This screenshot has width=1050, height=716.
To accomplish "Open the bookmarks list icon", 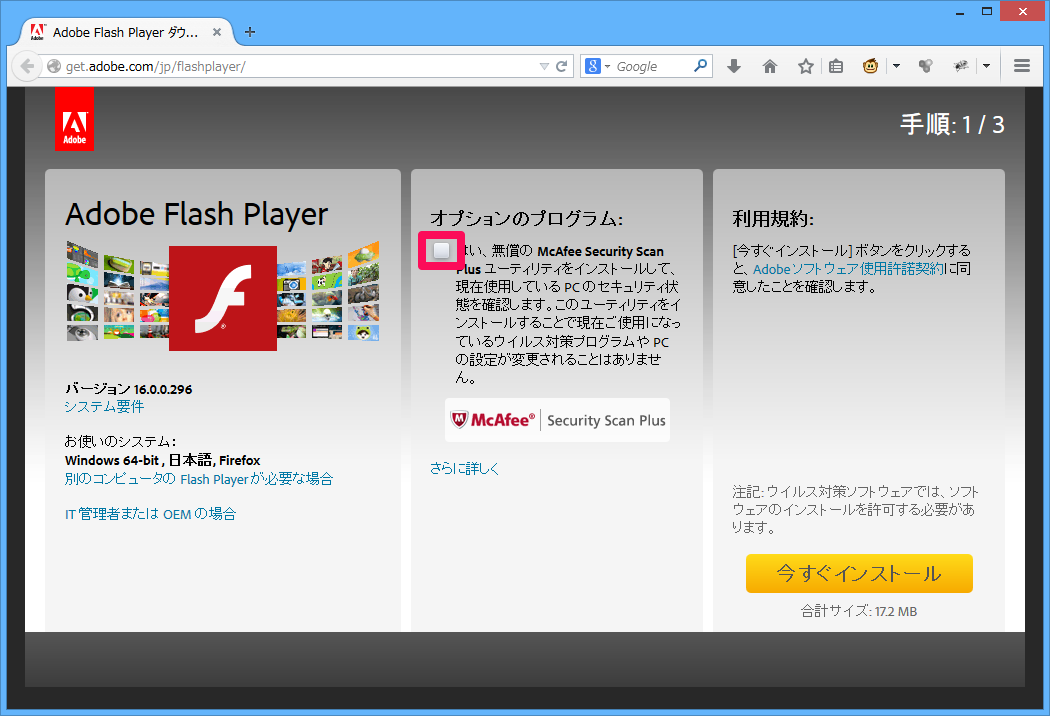I will coord(836,67).
